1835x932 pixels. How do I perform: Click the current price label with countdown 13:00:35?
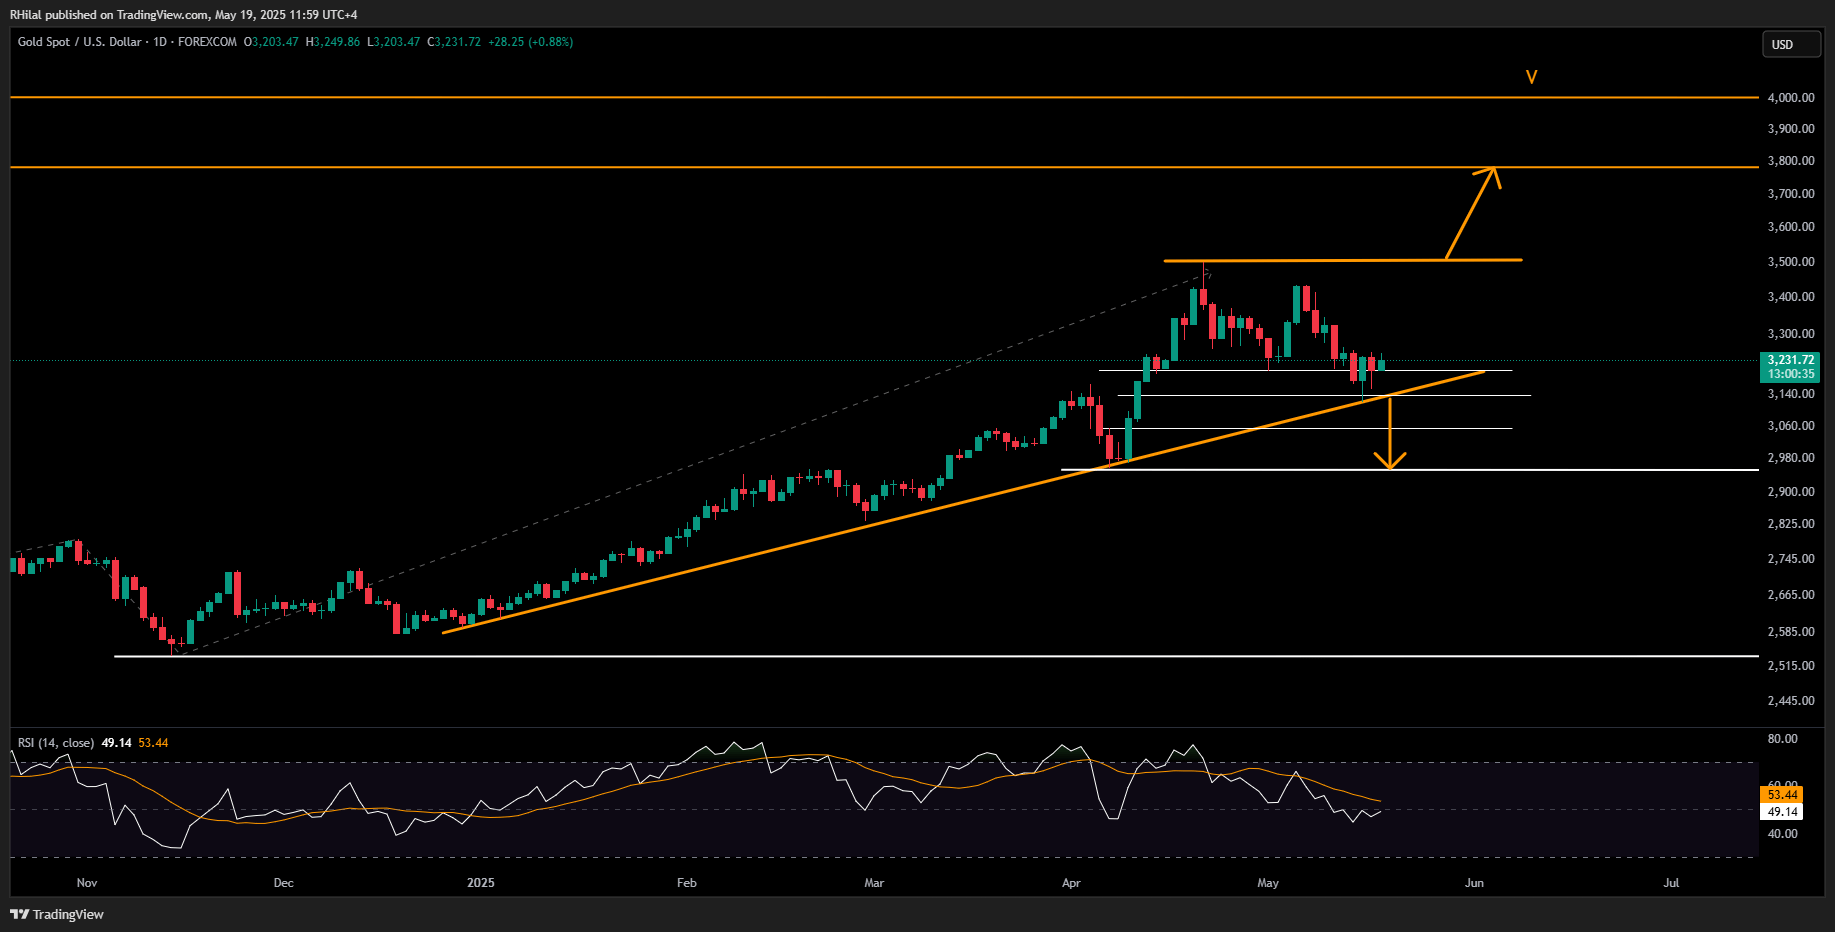point(1790,367)
